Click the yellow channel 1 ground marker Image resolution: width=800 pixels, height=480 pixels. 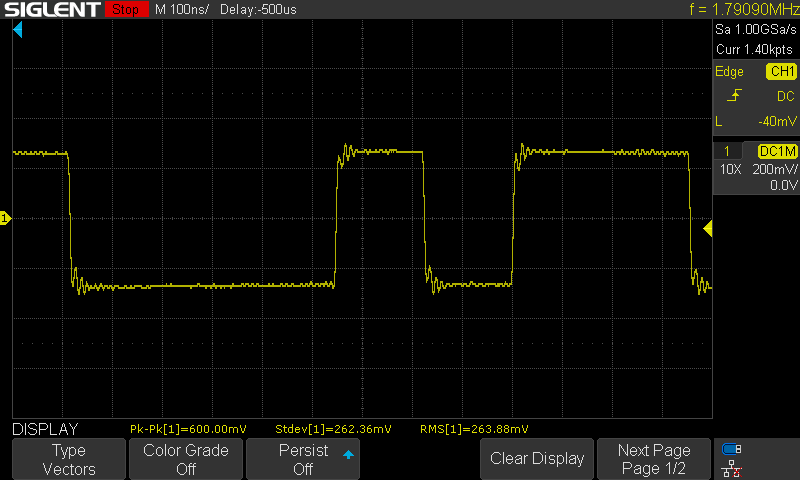5,218
